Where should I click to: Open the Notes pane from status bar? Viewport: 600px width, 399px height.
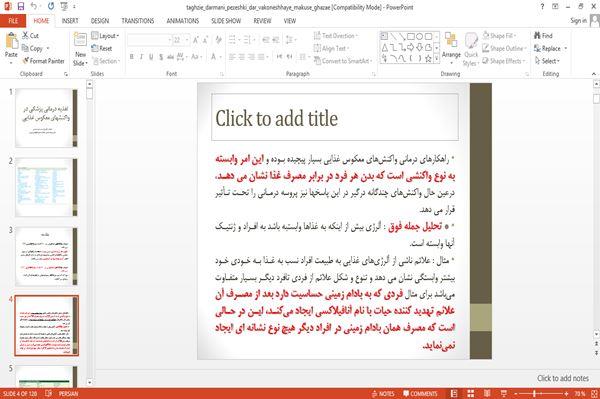pos(383,394)
